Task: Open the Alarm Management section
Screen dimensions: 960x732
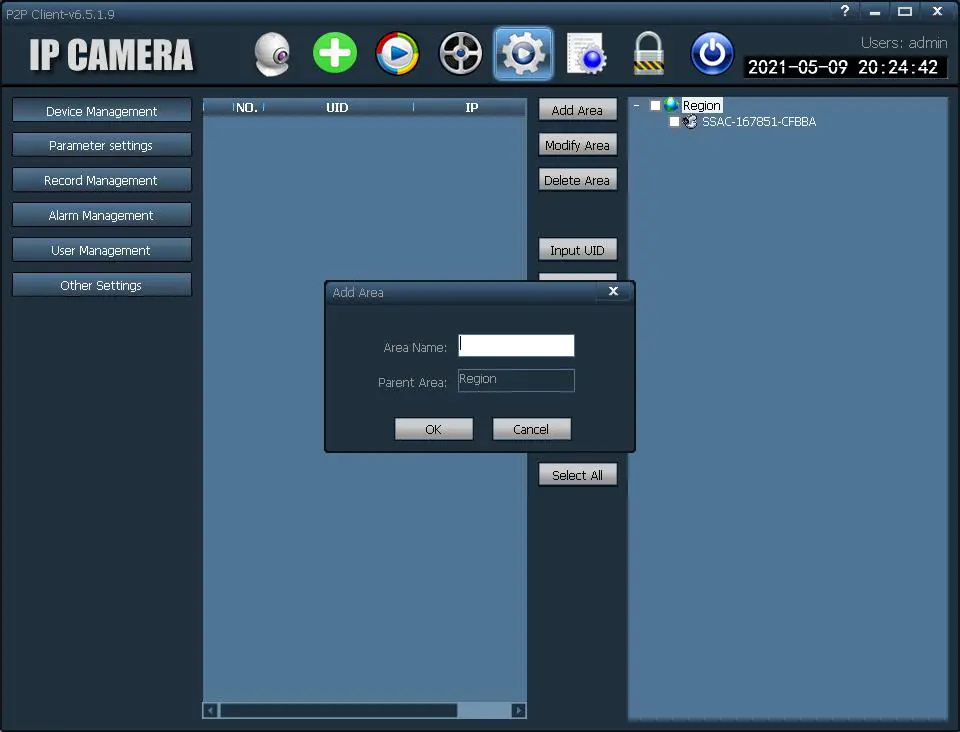Action: pyautogui.click(x=102, y=216)
